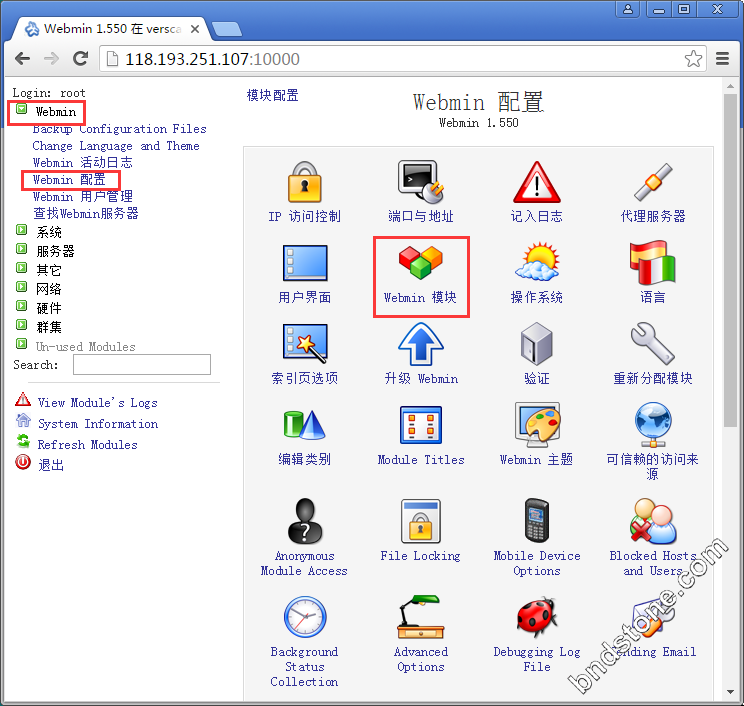Open 查找Webmin服务器 link

pyautogui.click(x=86, y=214)
